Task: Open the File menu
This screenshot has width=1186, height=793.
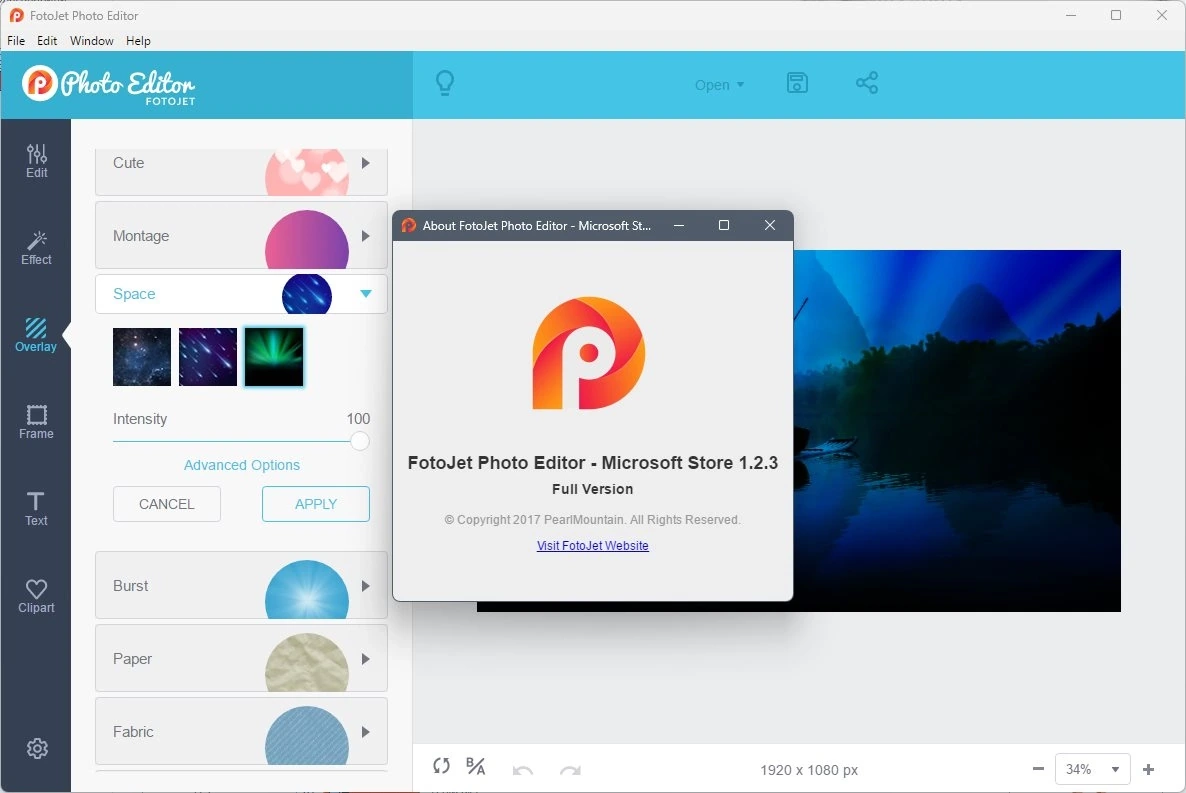Action: 16,41
